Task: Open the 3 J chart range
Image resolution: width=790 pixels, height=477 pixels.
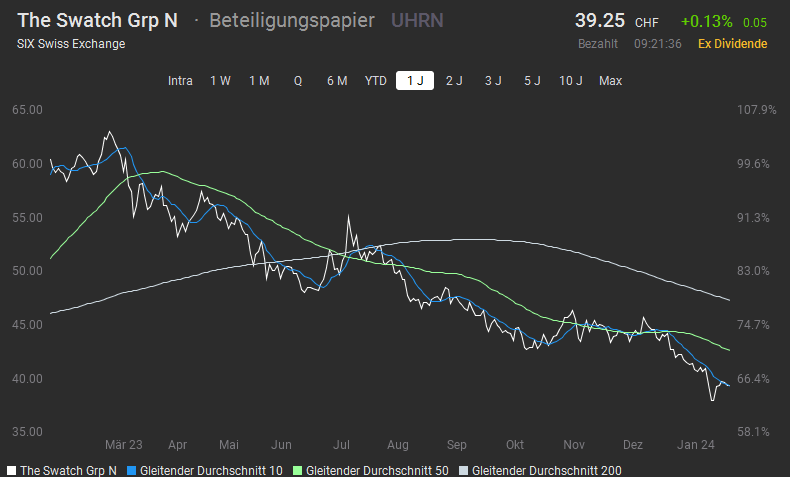Action: click(x=493, y=81)
